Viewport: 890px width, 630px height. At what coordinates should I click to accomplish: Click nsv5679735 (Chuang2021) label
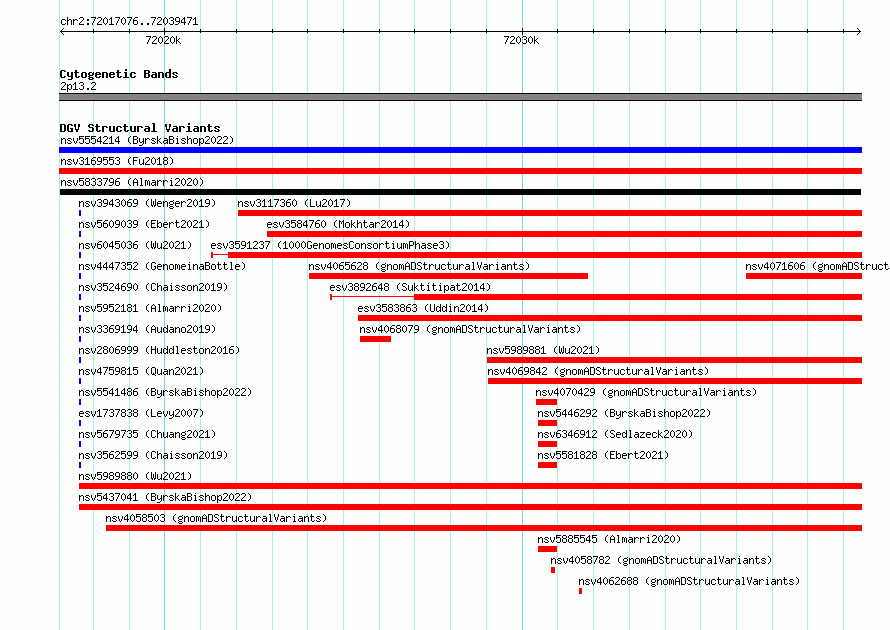tap(147, 434)
